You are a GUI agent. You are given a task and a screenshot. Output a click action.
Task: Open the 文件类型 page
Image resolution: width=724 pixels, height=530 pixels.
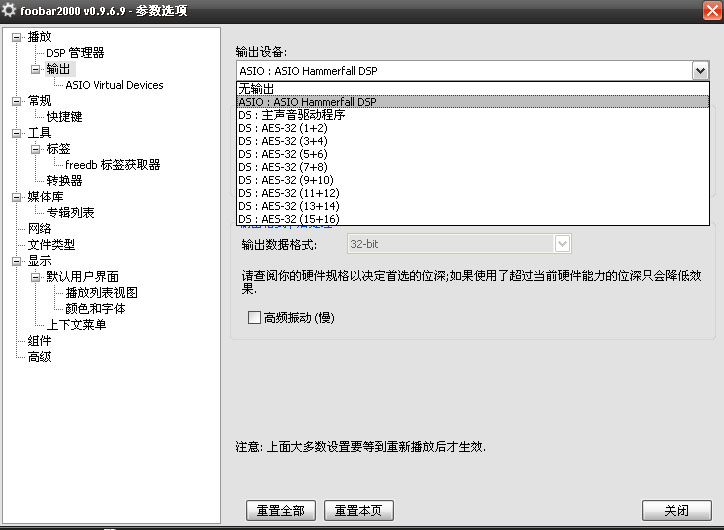coord(51,245)
